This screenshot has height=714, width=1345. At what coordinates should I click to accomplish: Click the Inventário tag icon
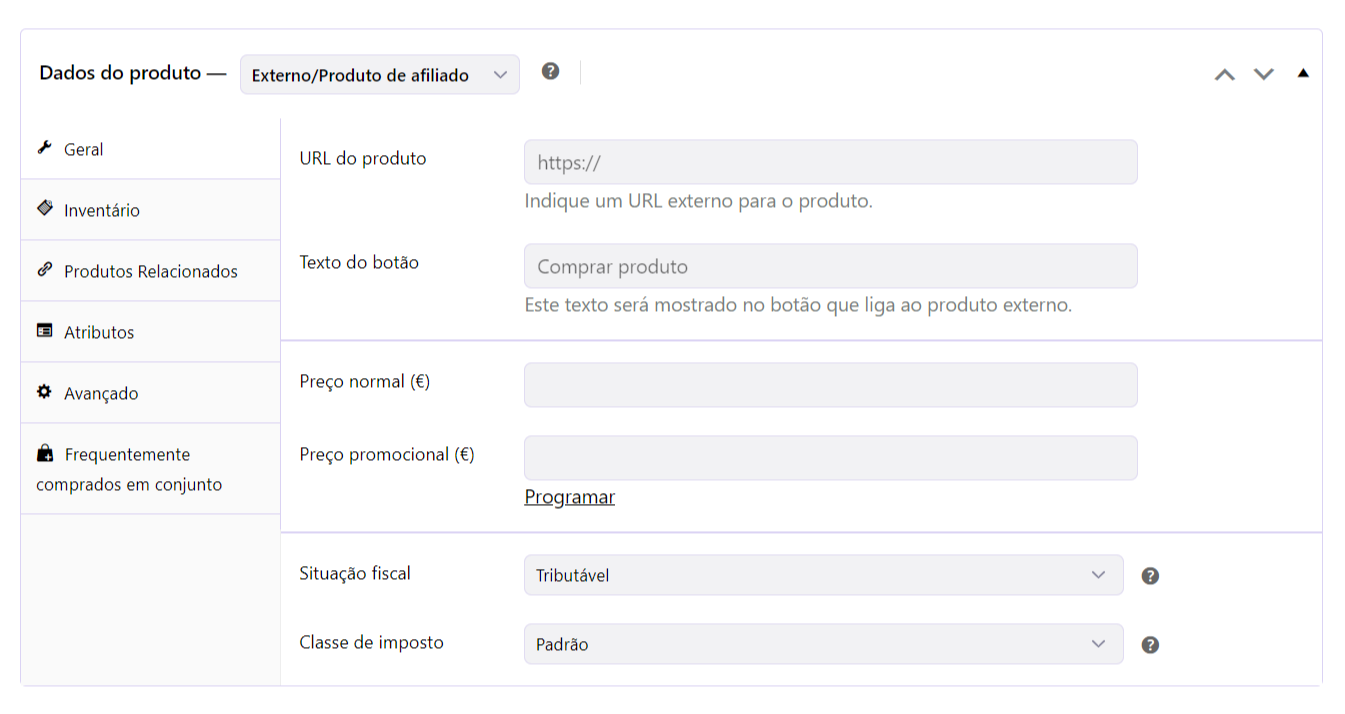tap(44, 209)
